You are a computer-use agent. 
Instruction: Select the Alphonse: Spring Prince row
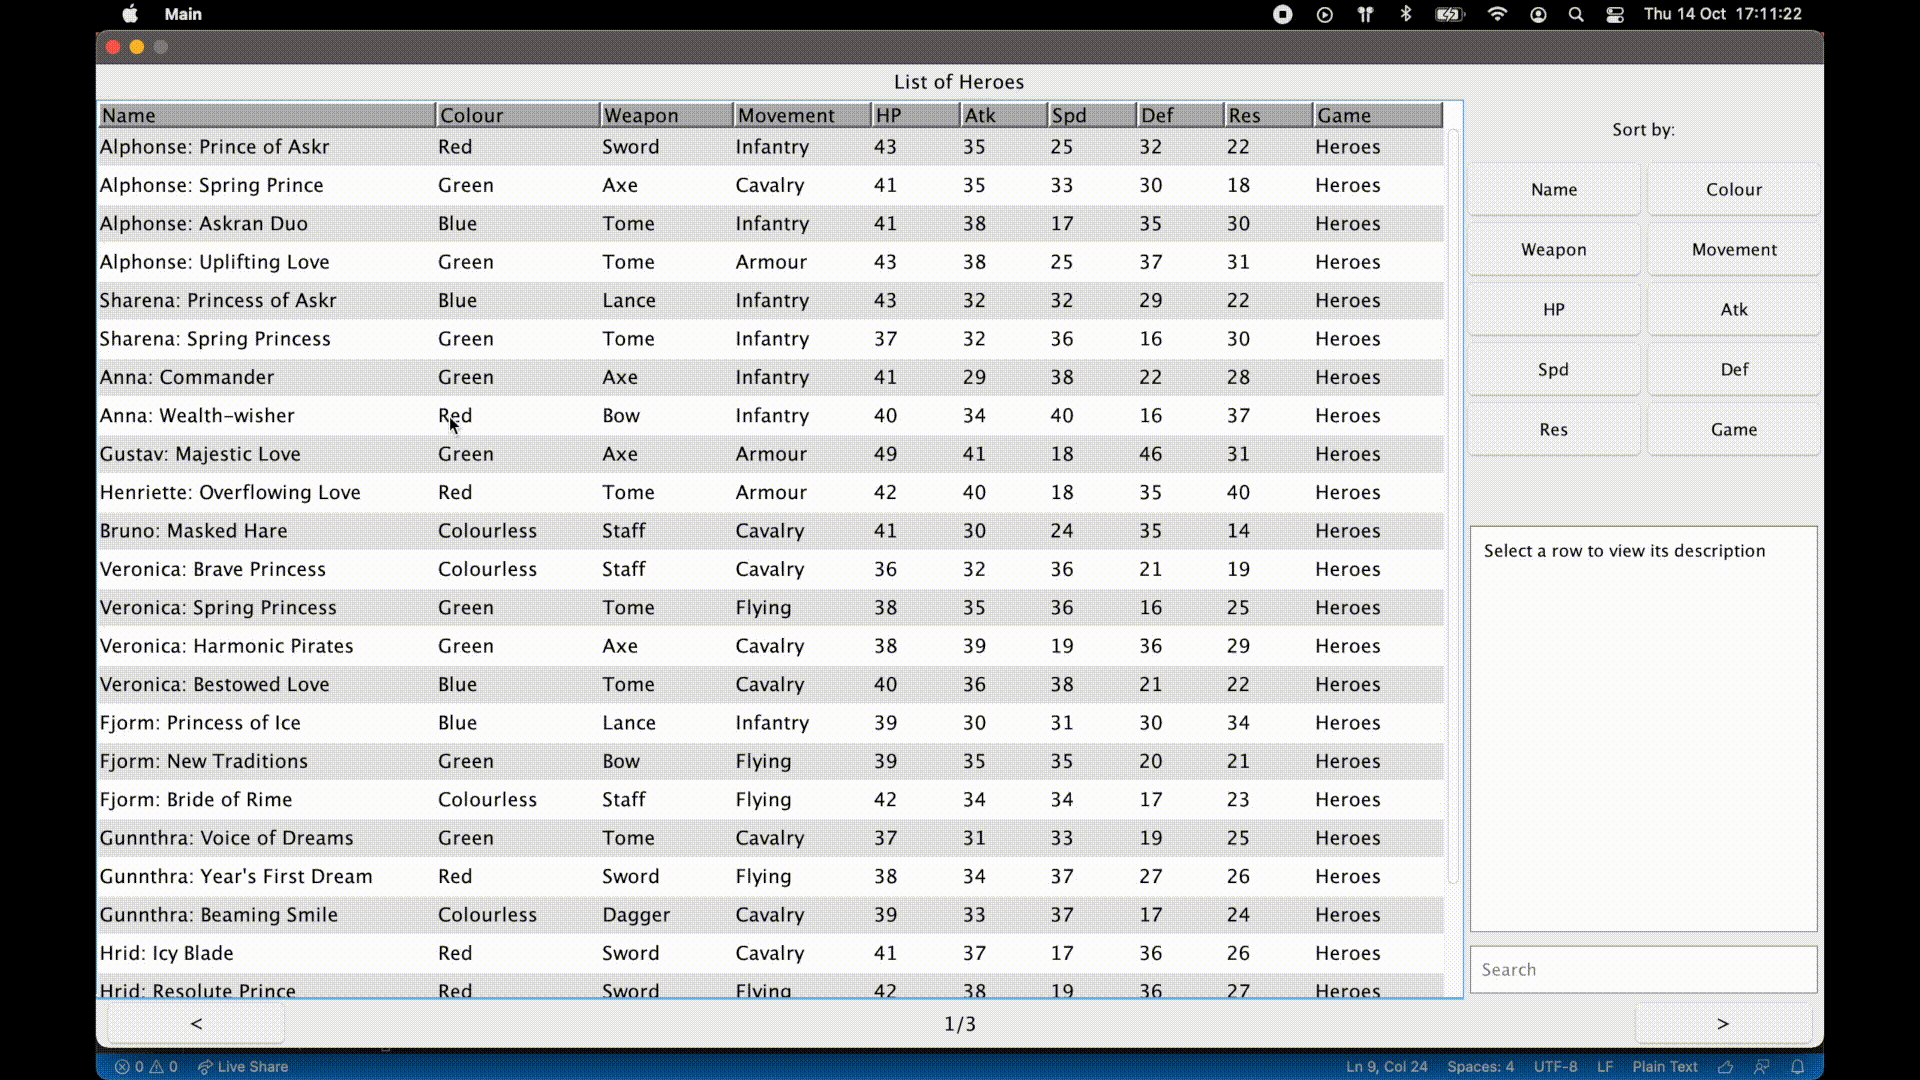(771, 185)
